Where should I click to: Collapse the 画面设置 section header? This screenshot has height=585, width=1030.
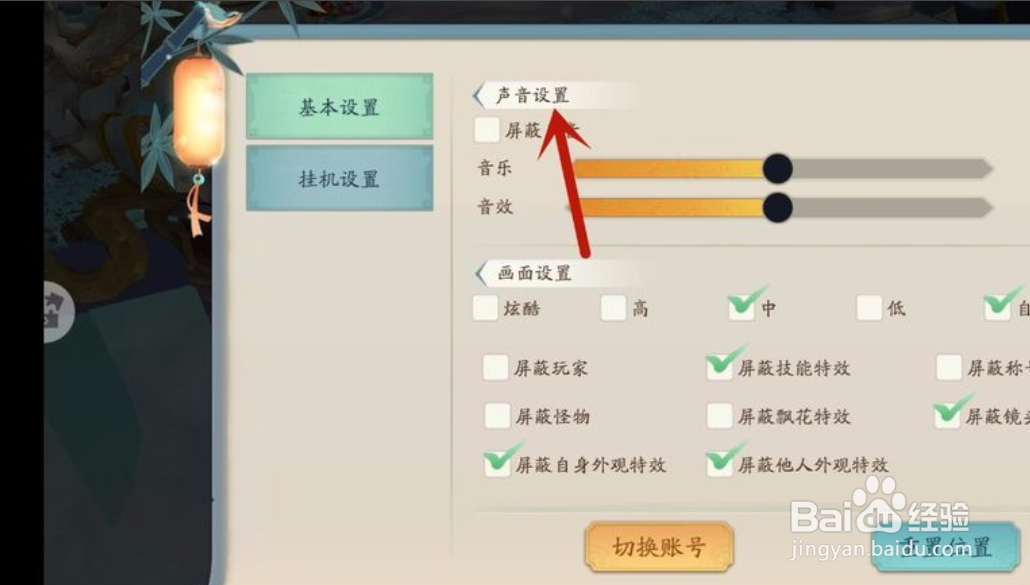pos(481,273)
